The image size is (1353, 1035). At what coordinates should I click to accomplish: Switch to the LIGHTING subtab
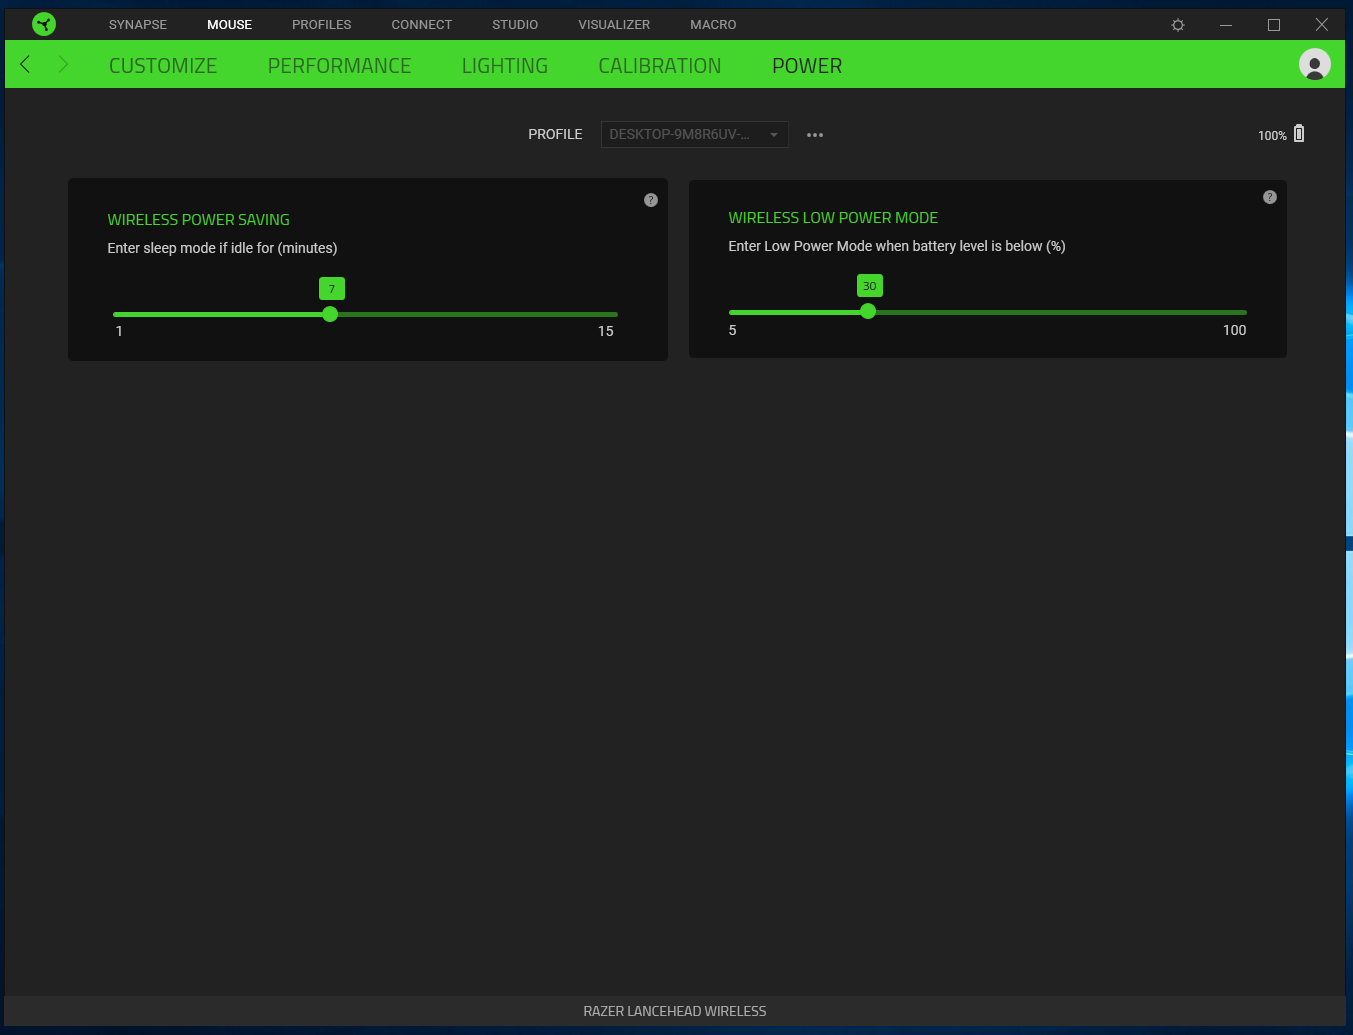point(504,65)
